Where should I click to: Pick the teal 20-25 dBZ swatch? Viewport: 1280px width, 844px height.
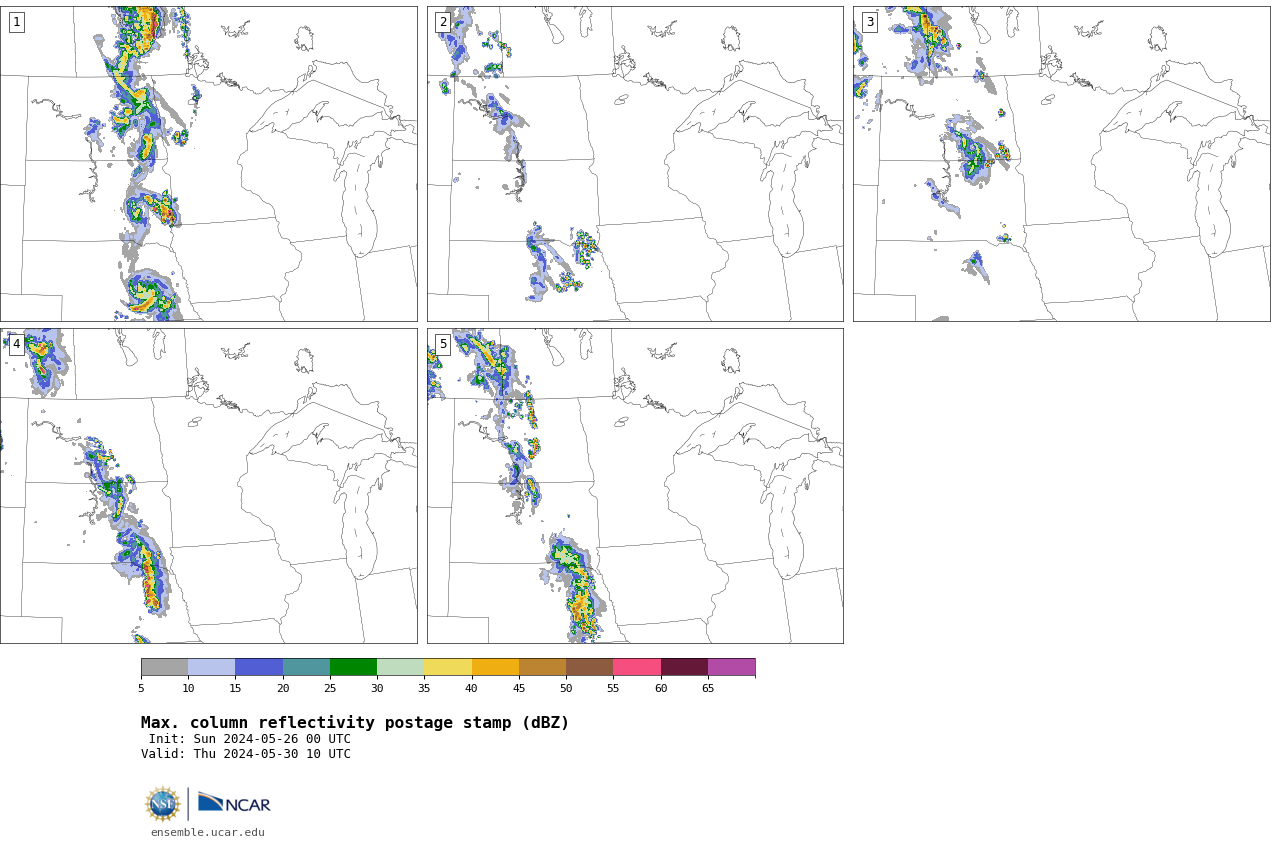[x=306, y=667]
